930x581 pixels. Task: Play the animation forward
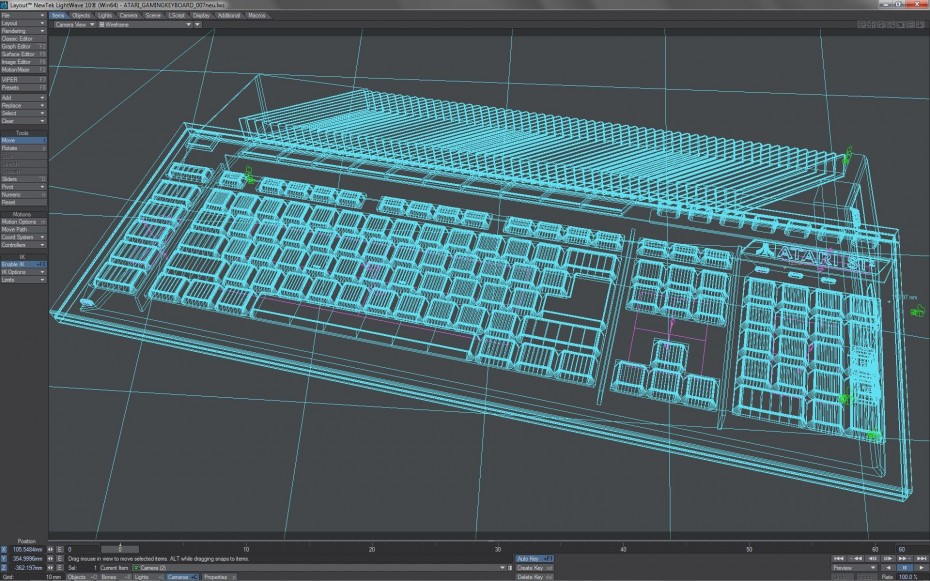coord(921,567)
